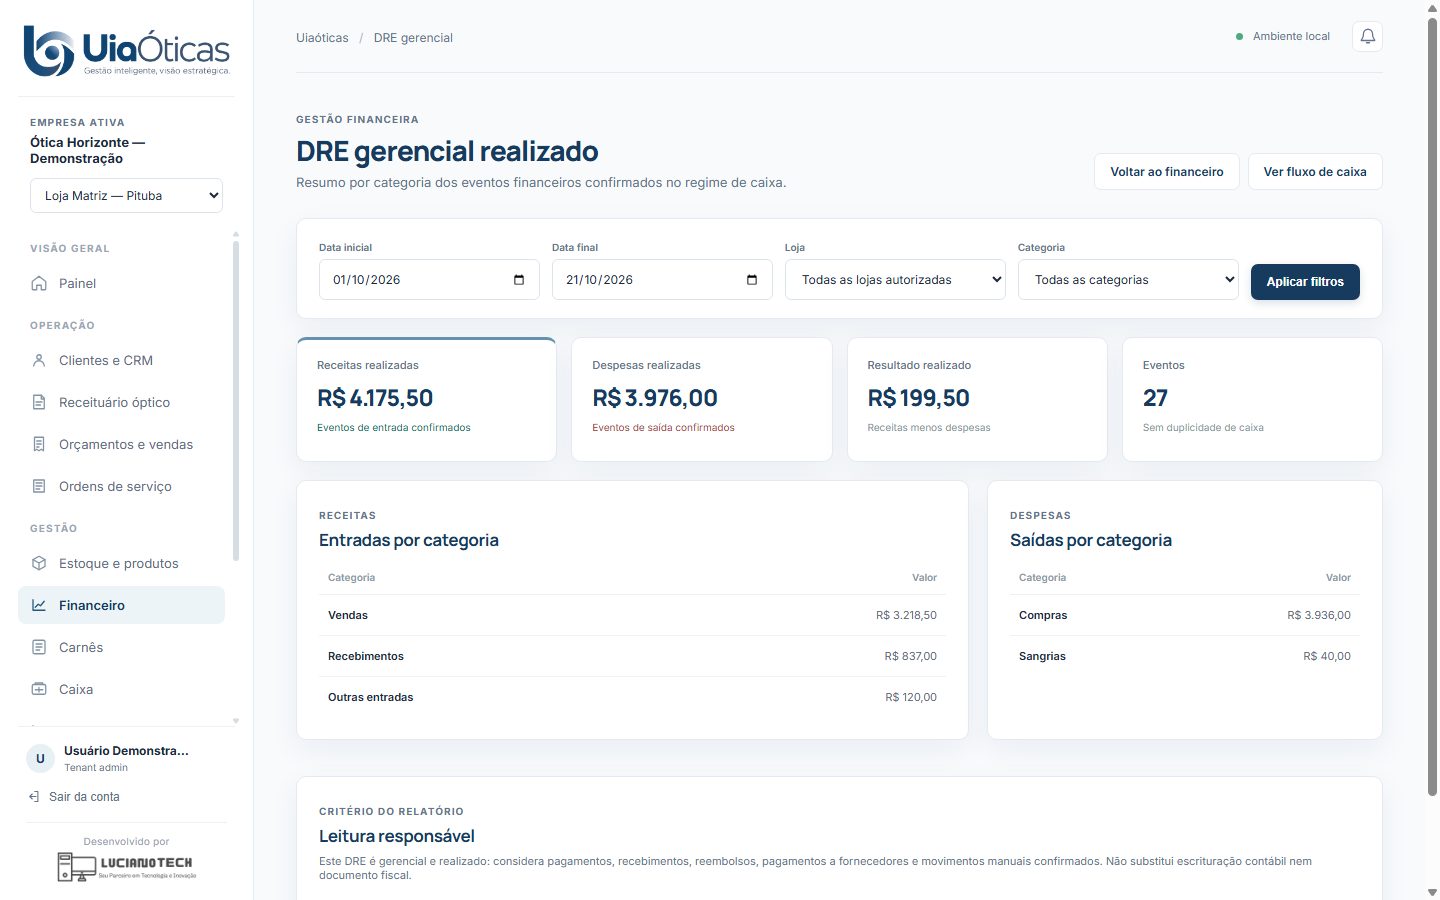The width and height of the screenshot is (1440, 900).
Task: Click the Compras row in Saídas table
Action: click(x=1185, y=615)
